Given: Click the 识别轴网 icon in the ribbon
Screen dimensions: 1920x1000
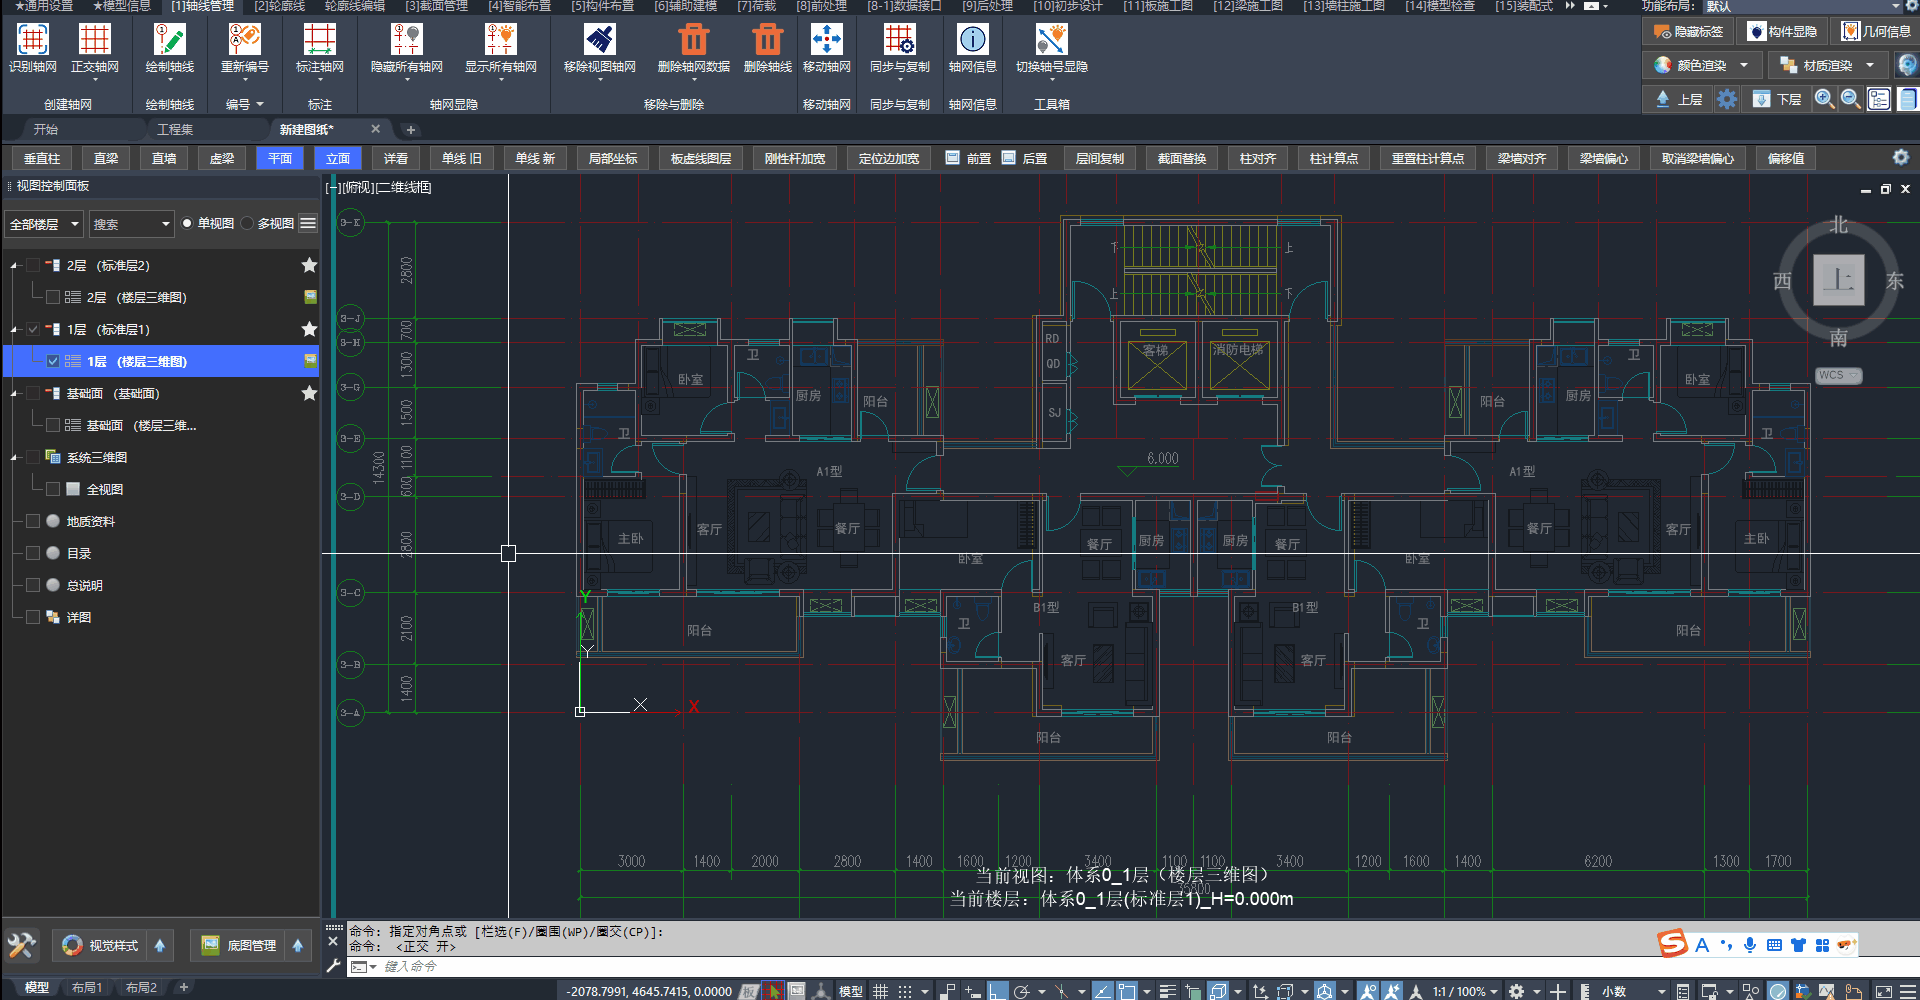Looking at the screenshot, I should (x=33, y=40).
